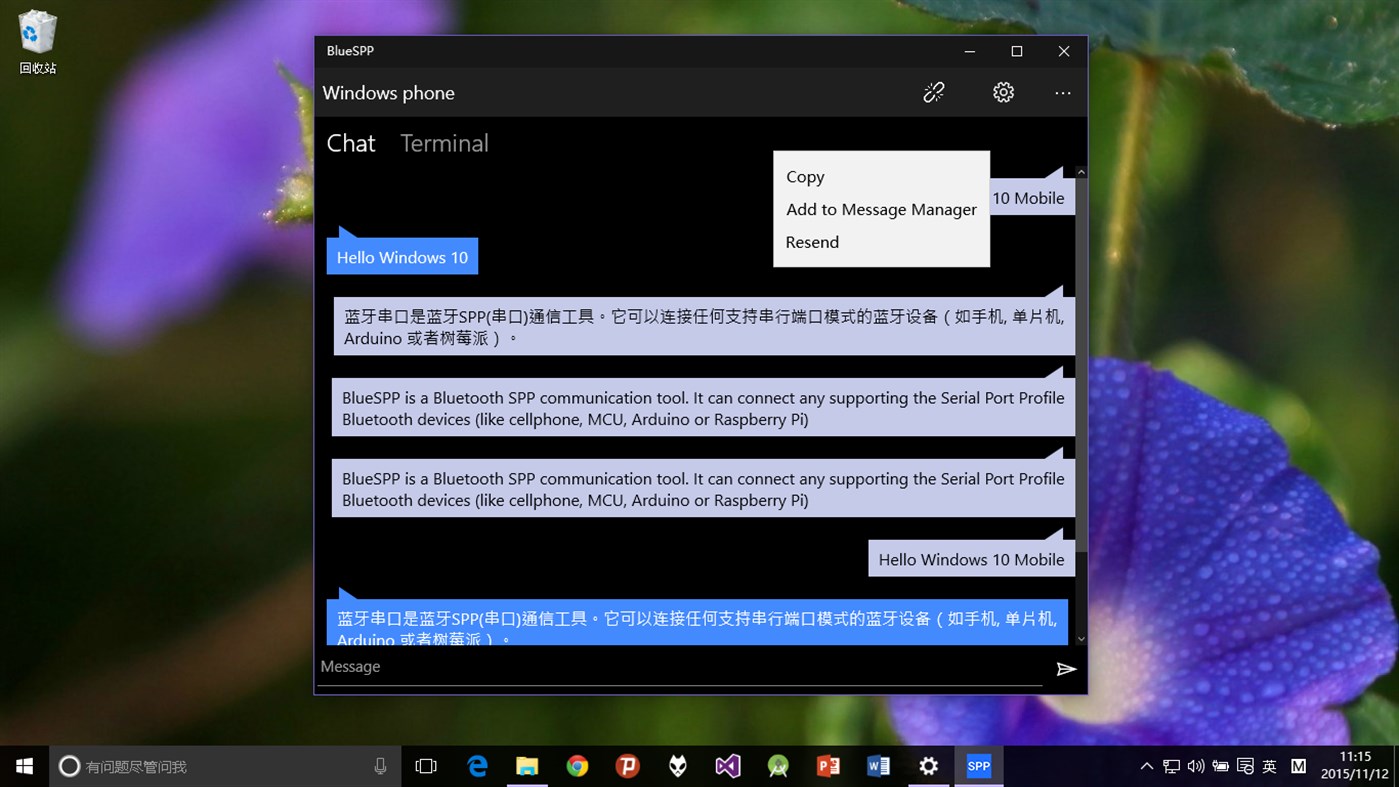Click Add to Message Manager
The image size is (1399, 787).
[x=881, y=209]
